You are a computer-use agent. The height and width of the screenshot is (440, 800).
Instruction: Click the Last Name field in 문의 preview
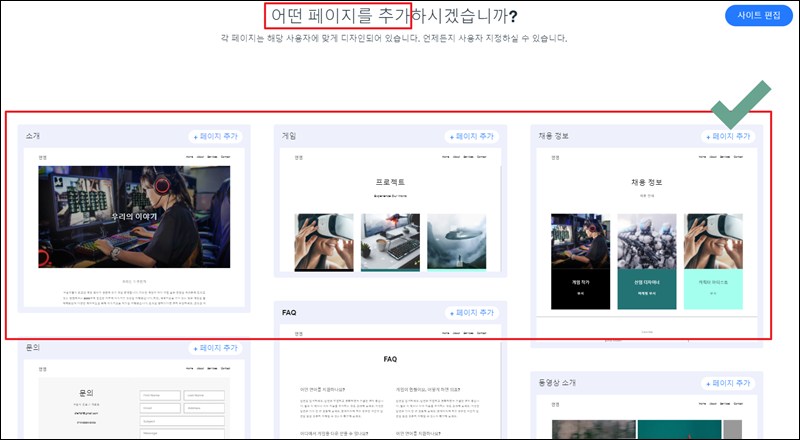[x=204, y=396]
